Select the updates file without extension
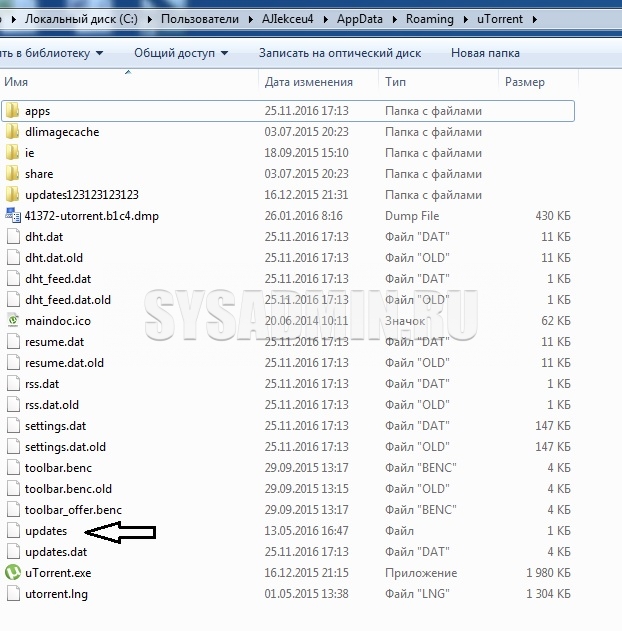The image size is (622, 631). (x=46, y=531)
